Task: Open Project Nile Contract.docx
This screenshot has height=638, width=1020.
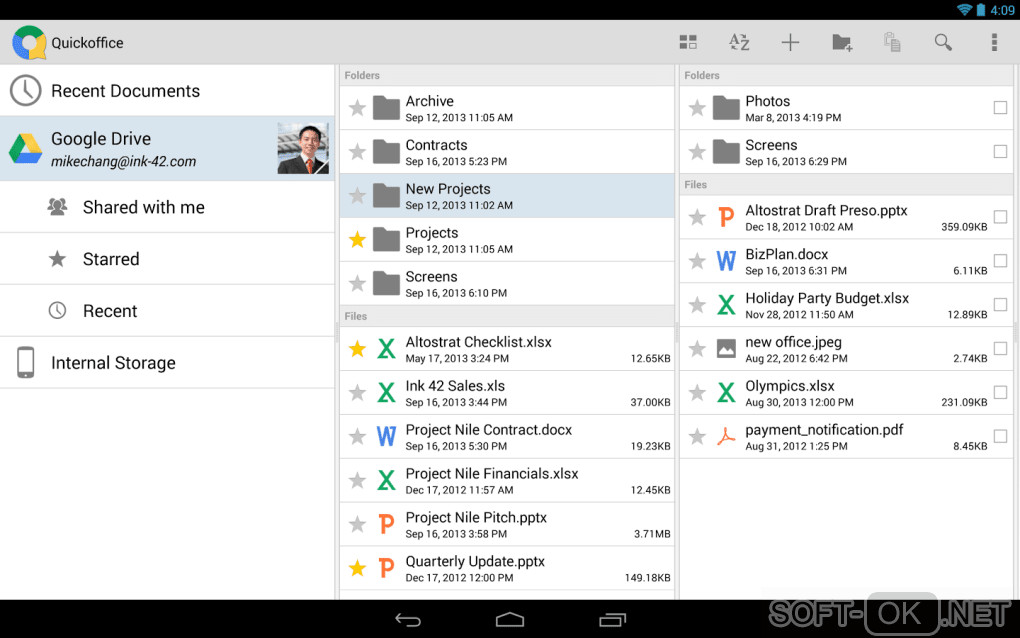Action: (x=507, y=436)
